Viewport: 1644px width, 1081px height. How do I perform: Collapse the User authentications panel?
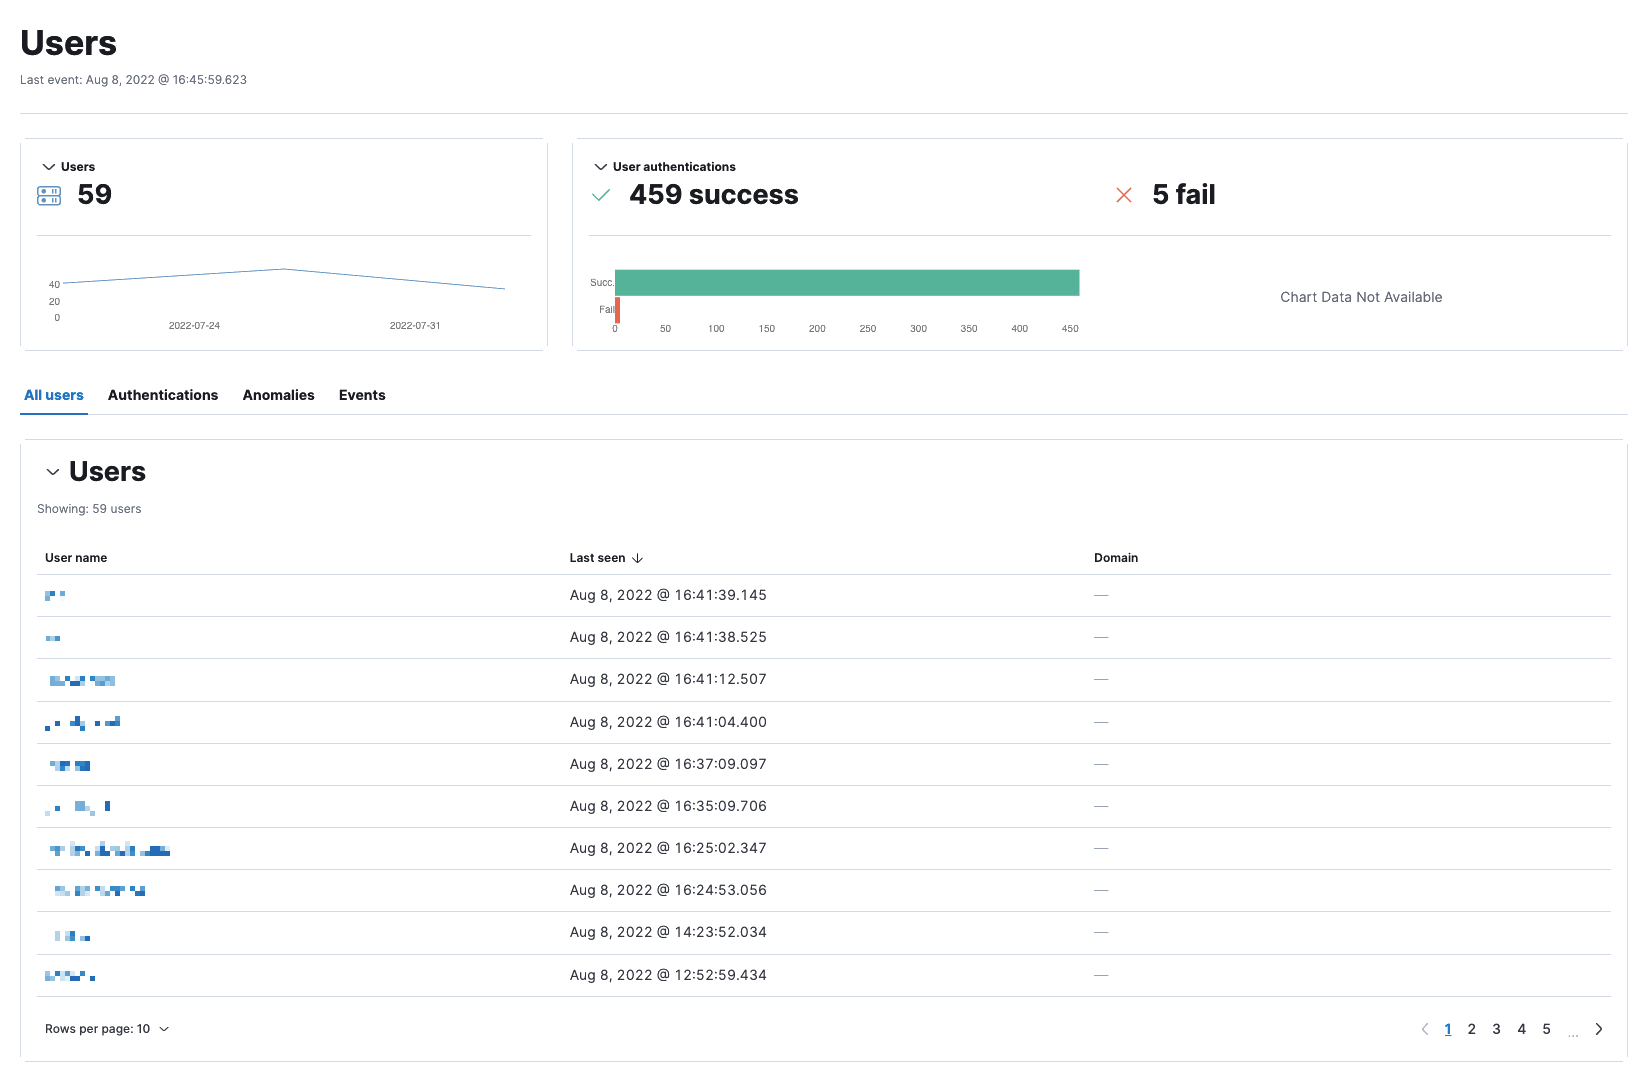pyautogui.click(x=600, y=166)
